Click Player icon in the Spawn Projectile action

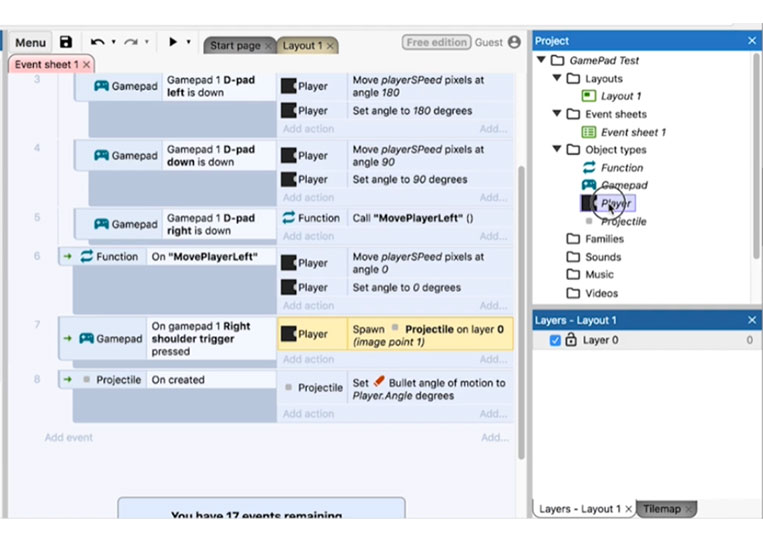(x=289, y=334)
